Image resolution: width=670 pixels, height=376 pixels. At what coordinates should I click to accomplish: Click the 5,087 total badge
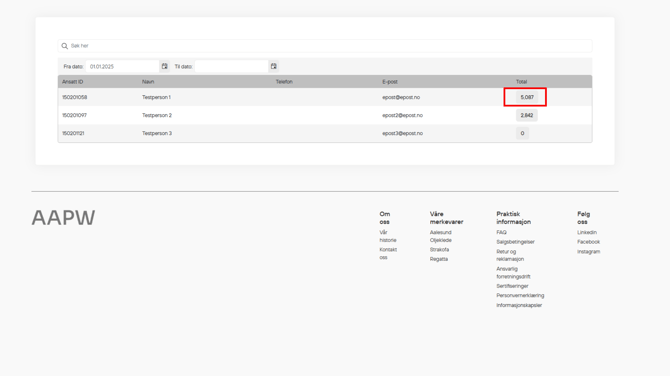[x=527, y=97]
